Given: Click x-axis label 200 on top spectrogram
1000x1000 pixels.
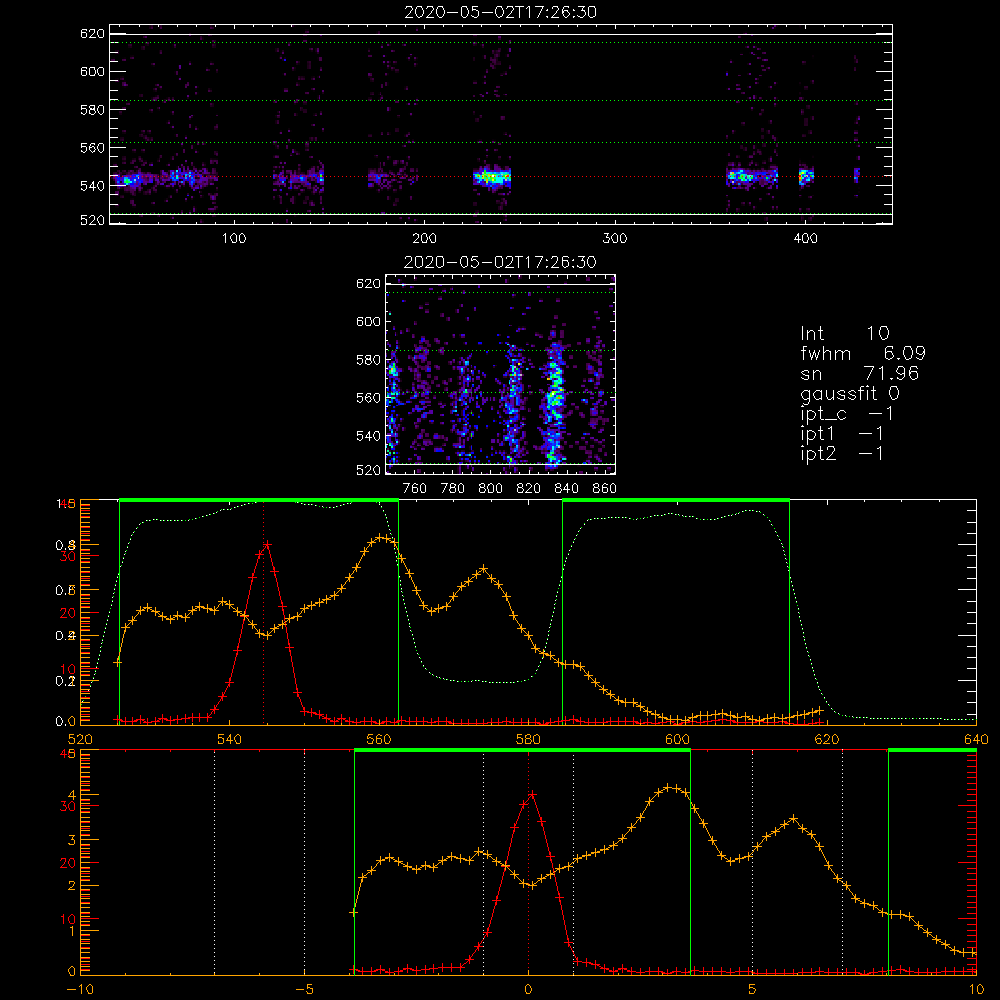Looking at the screenshot, I should pyautogui.click(x=424, y=239).
